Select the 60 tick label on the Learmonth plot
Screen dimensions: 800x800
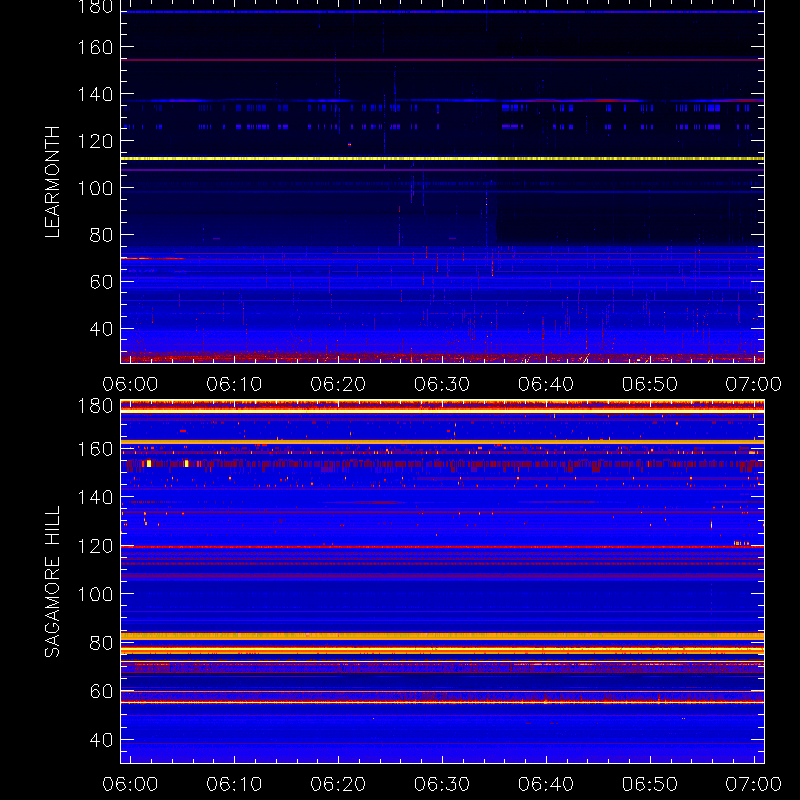pos(101,282)
